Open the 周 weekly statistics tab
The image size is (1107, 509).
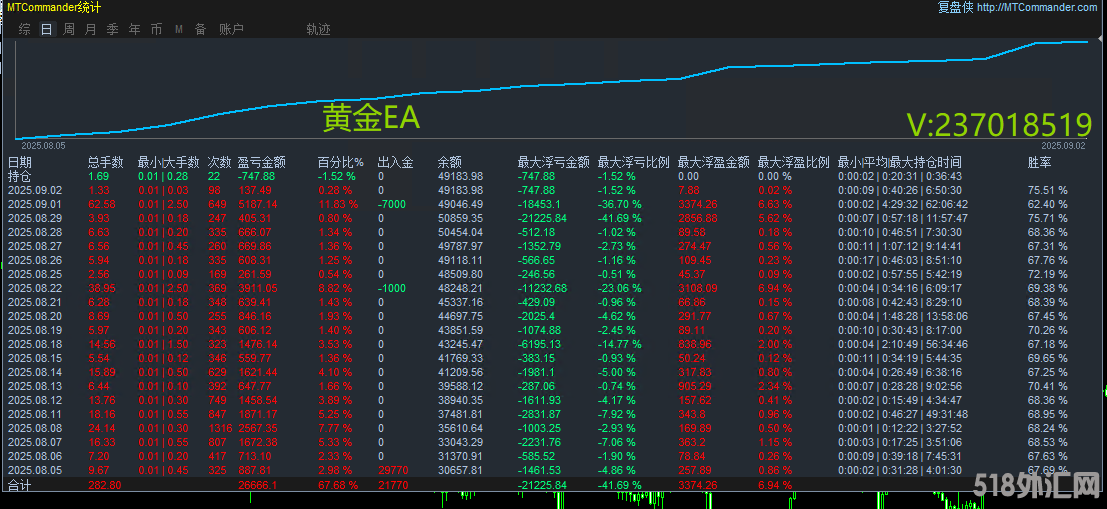point(68,30)
